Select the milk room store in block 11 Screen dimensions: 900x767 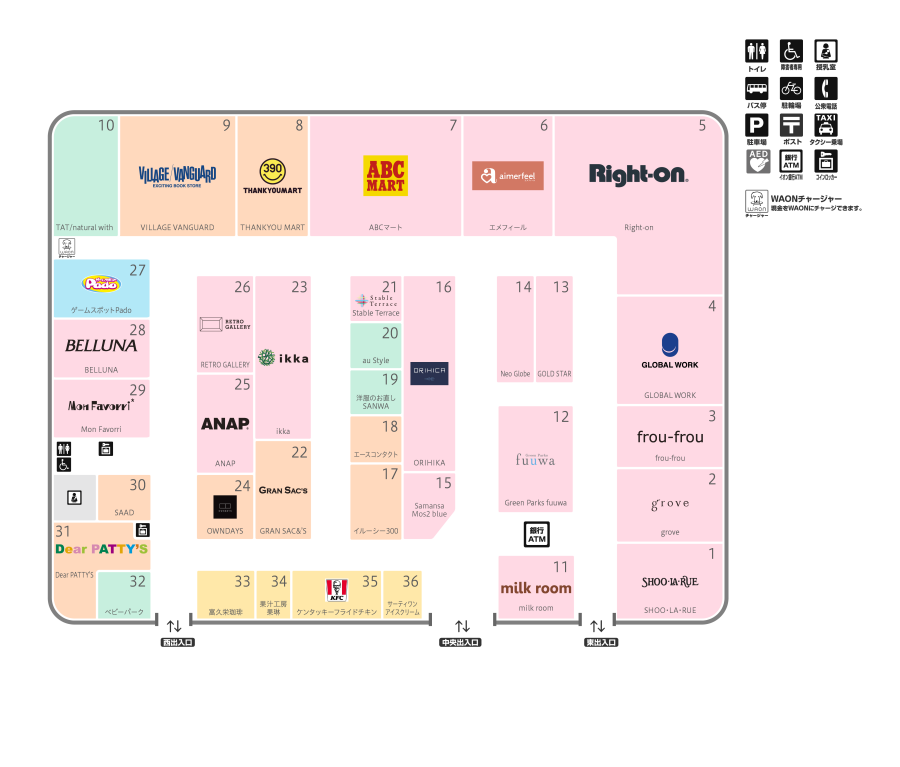point(536,587)
